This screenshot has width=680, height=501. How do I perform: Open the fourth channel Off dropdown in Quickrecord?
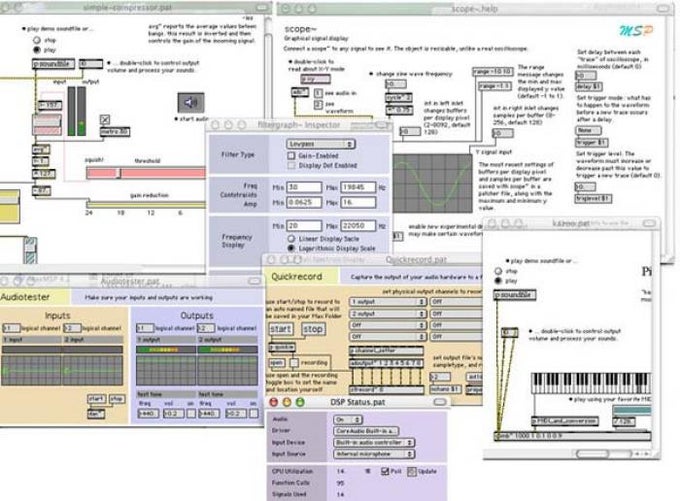click(x=388, y=337)
